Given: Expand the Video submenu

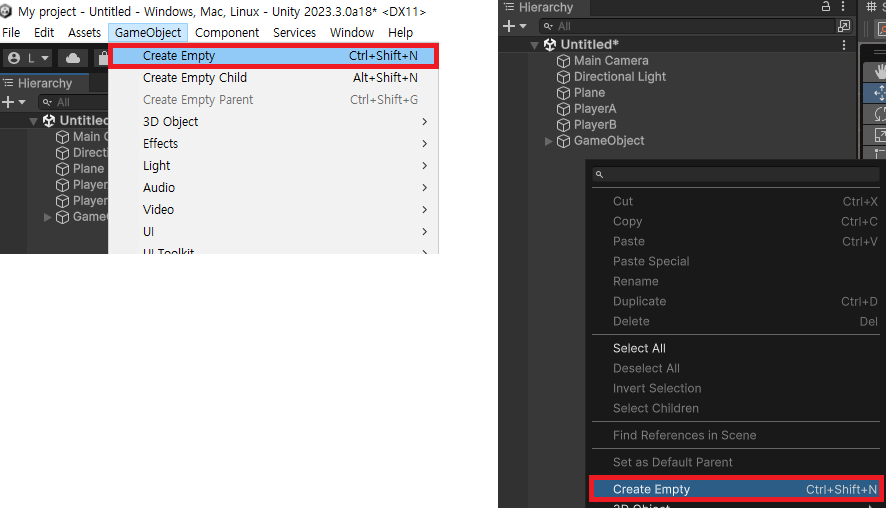Looking at the screenshot, I should pyautogui.click(x=273, y=210).
